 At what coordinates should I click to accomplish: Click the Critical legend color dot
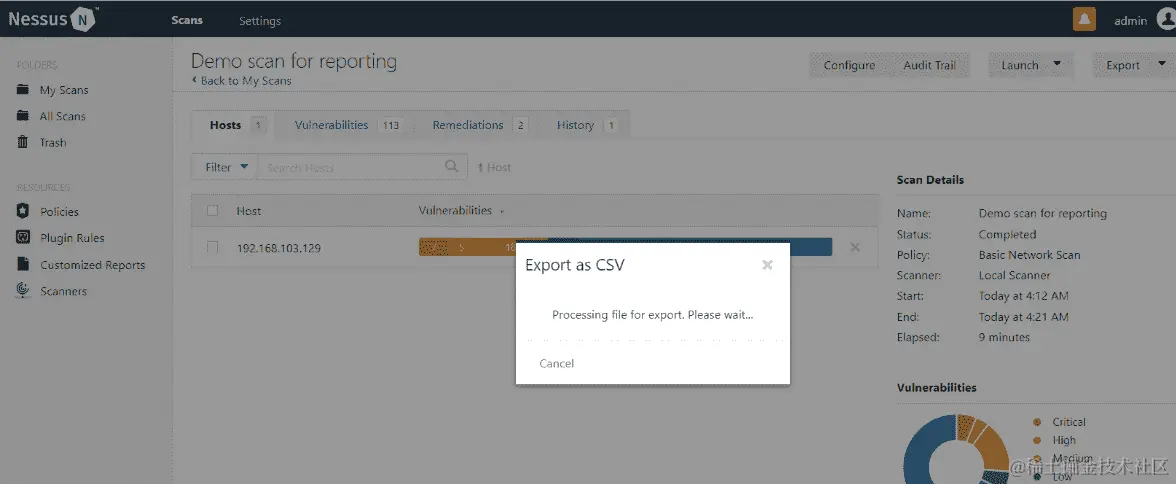1037,422
